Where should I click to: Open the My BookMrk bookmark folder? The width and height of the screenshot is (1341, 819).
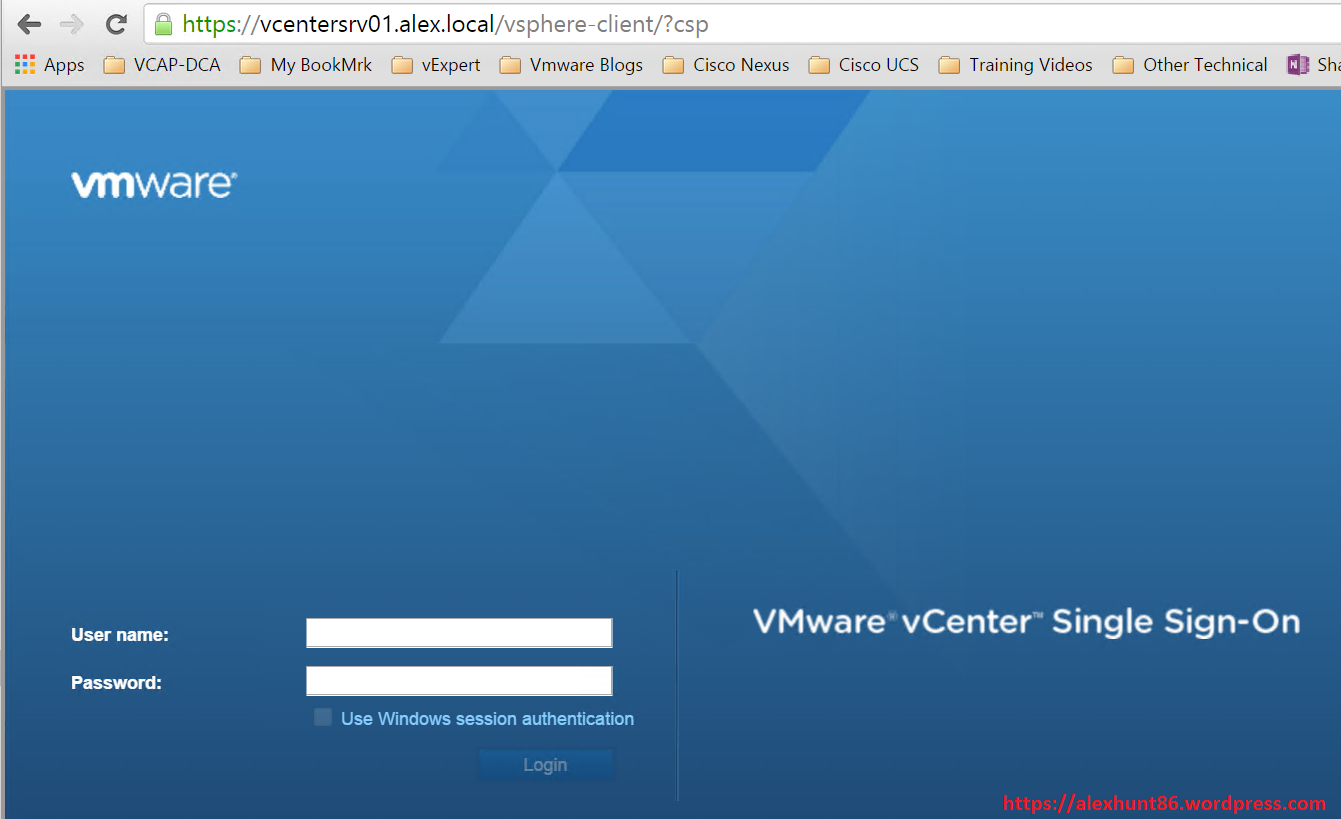(306, 65)
